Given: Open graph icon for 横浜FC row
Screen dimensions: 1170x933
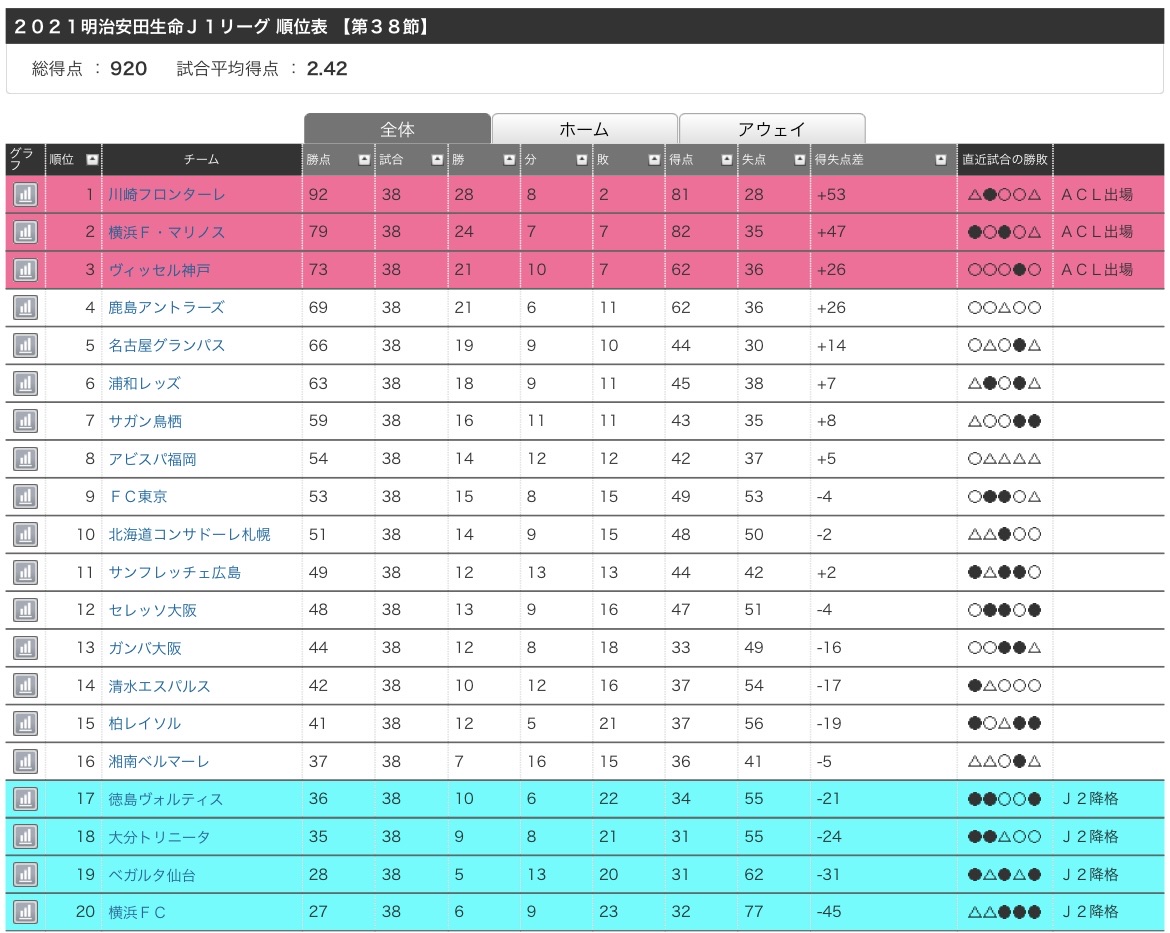Looking at the screenshot, I should 25,912.
